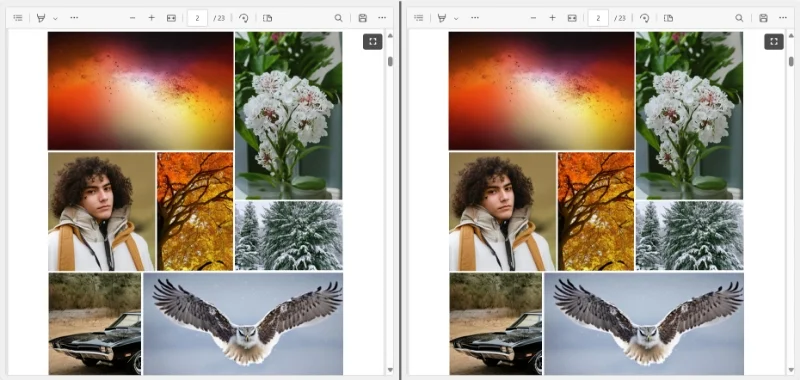Zoom in with plus in left viewer

(152, 18)
